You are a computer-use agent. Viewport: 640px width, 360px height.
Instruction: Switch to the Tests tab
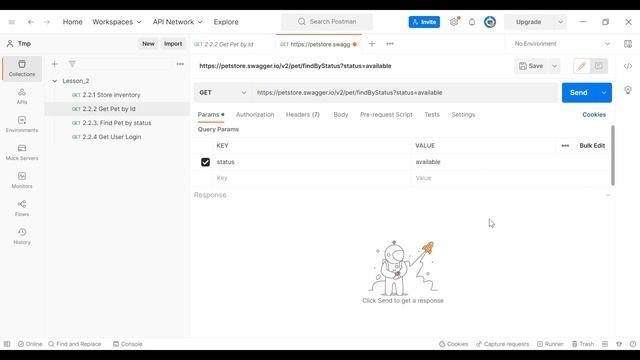pyautogui.click(x=432, y=115)
